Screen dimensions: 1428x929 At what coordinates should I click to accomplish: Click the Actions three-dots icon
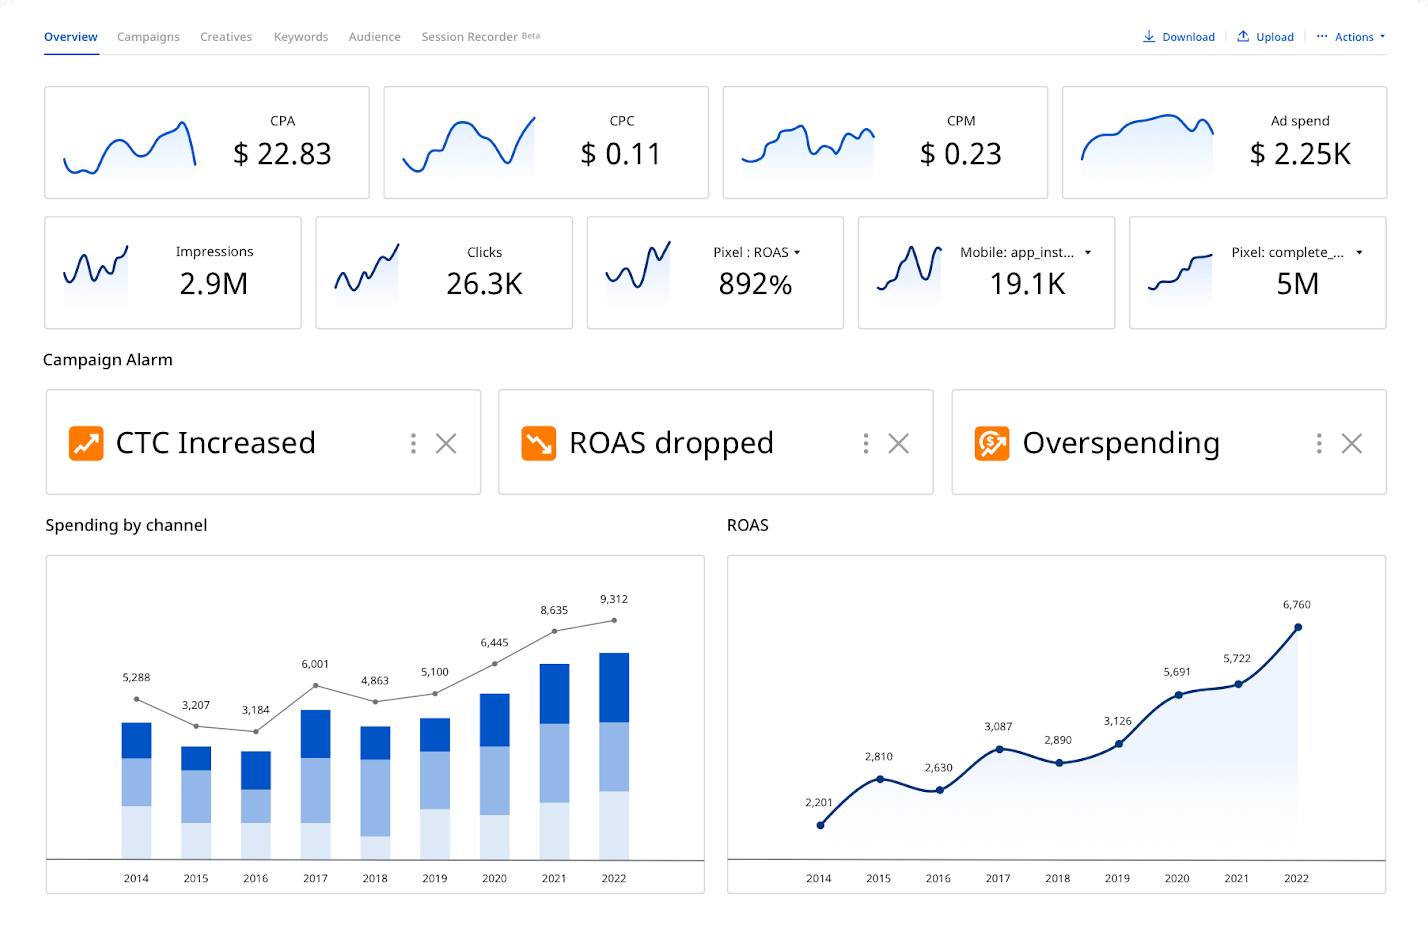pos(1322,36)
